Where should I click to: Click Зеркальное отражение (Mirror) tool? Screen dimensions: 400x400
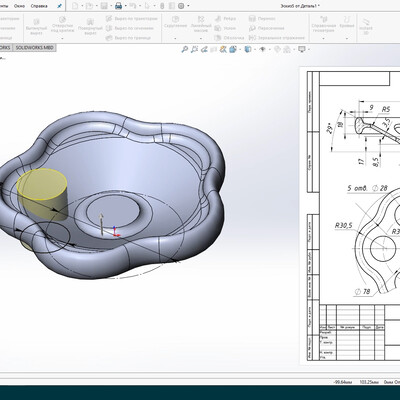tap(277, 38)
